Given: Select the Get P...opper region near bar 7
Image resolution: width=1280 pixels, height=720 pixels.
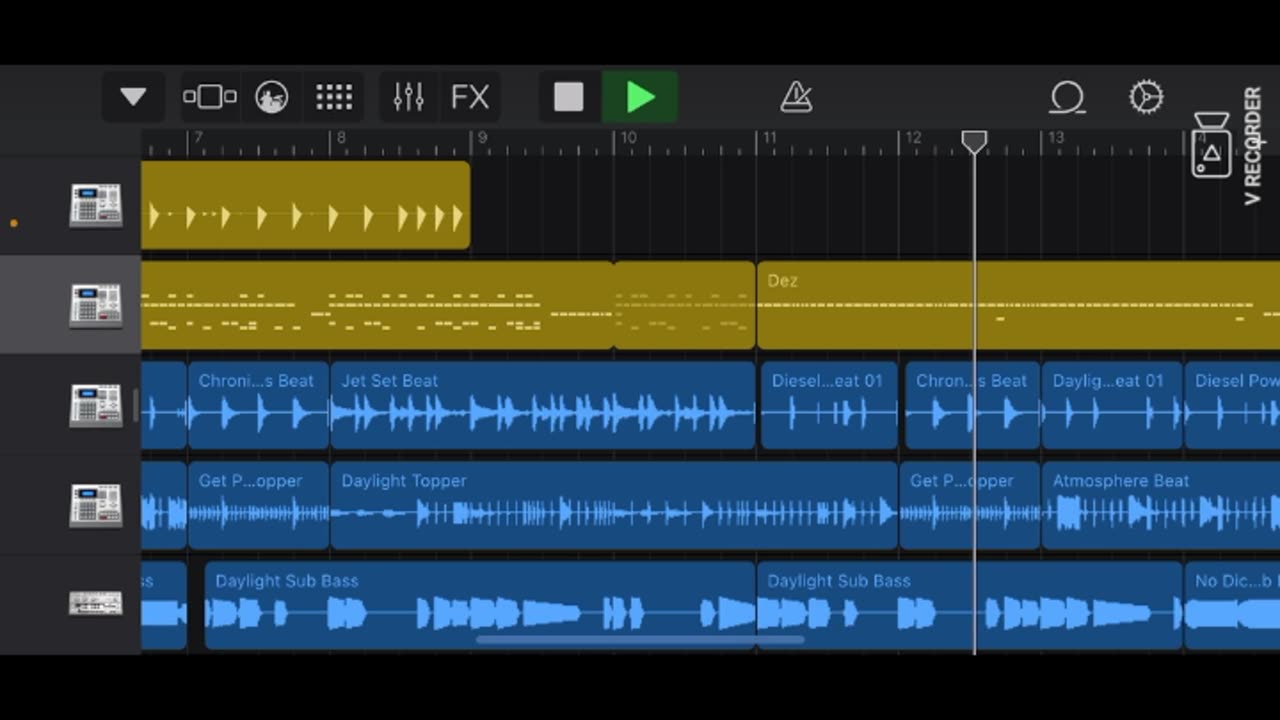Looking at the screenshot, I should [258, 505].
